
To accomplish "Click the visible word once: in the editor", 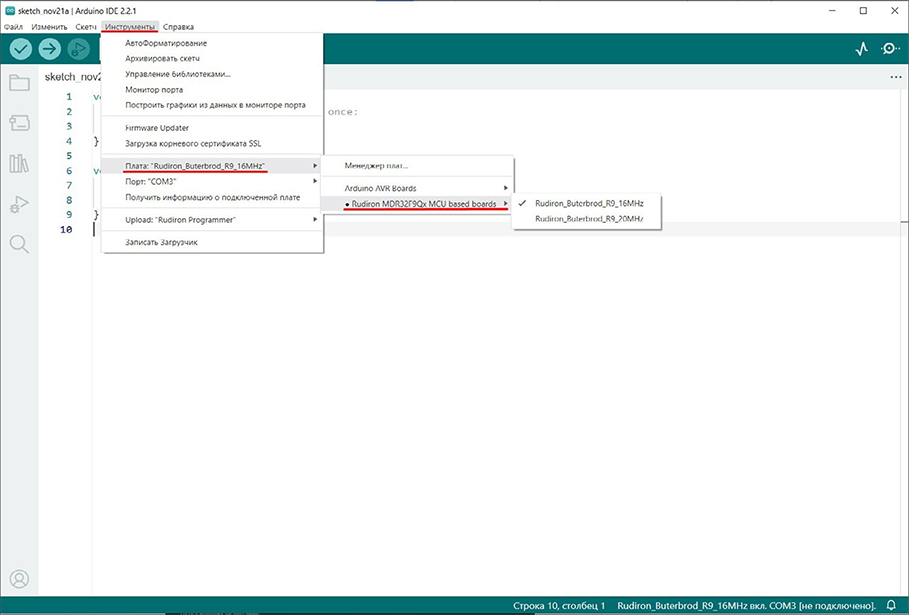I will coord(343,112).
